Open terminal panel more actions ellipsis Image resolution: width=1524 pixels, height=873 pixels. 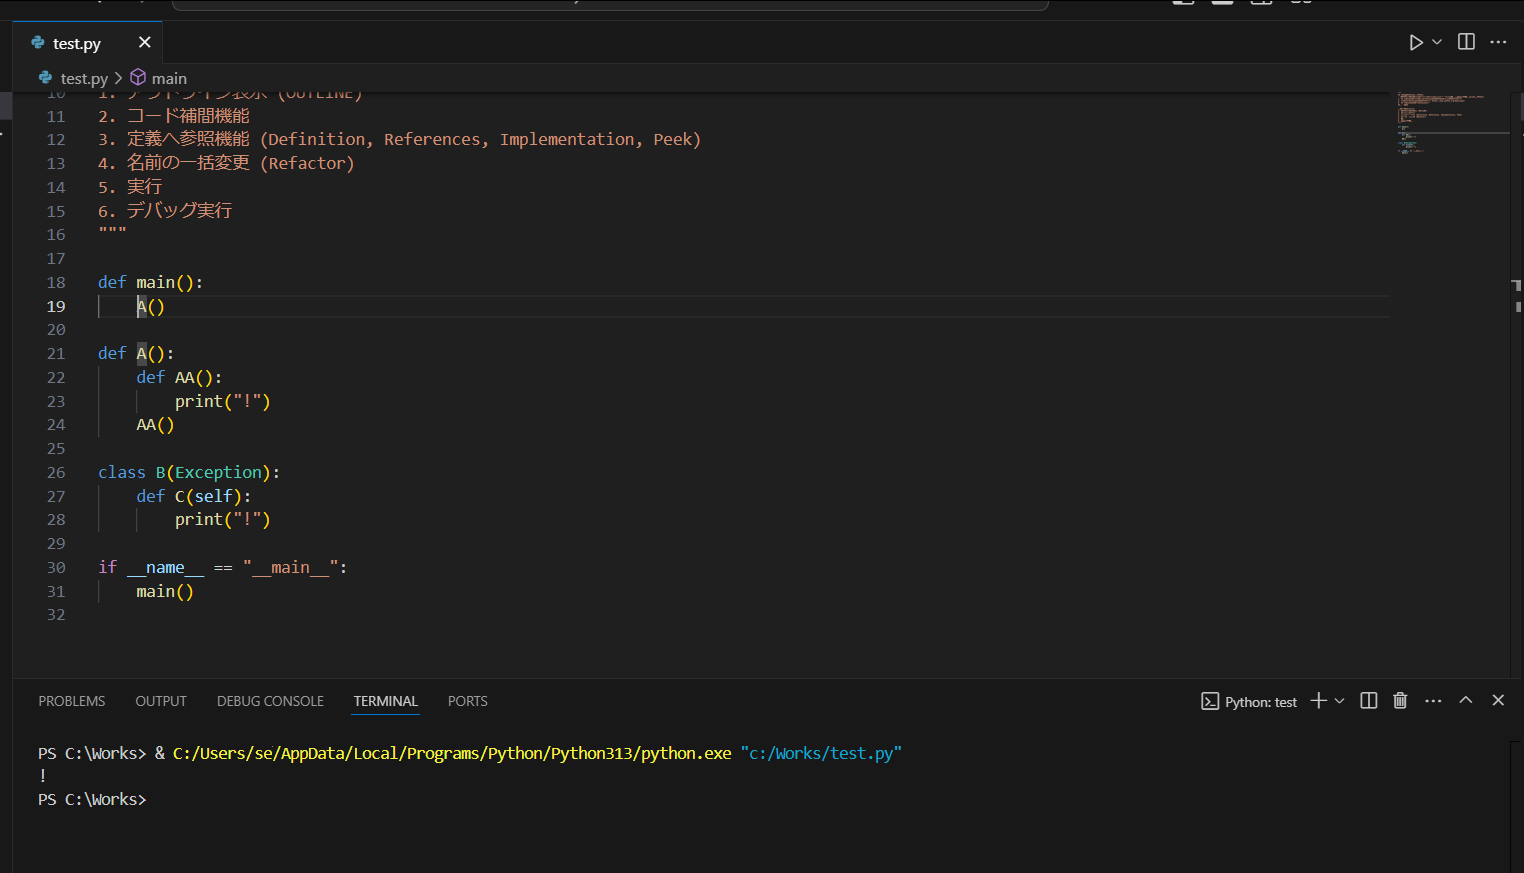point(1433,701)
